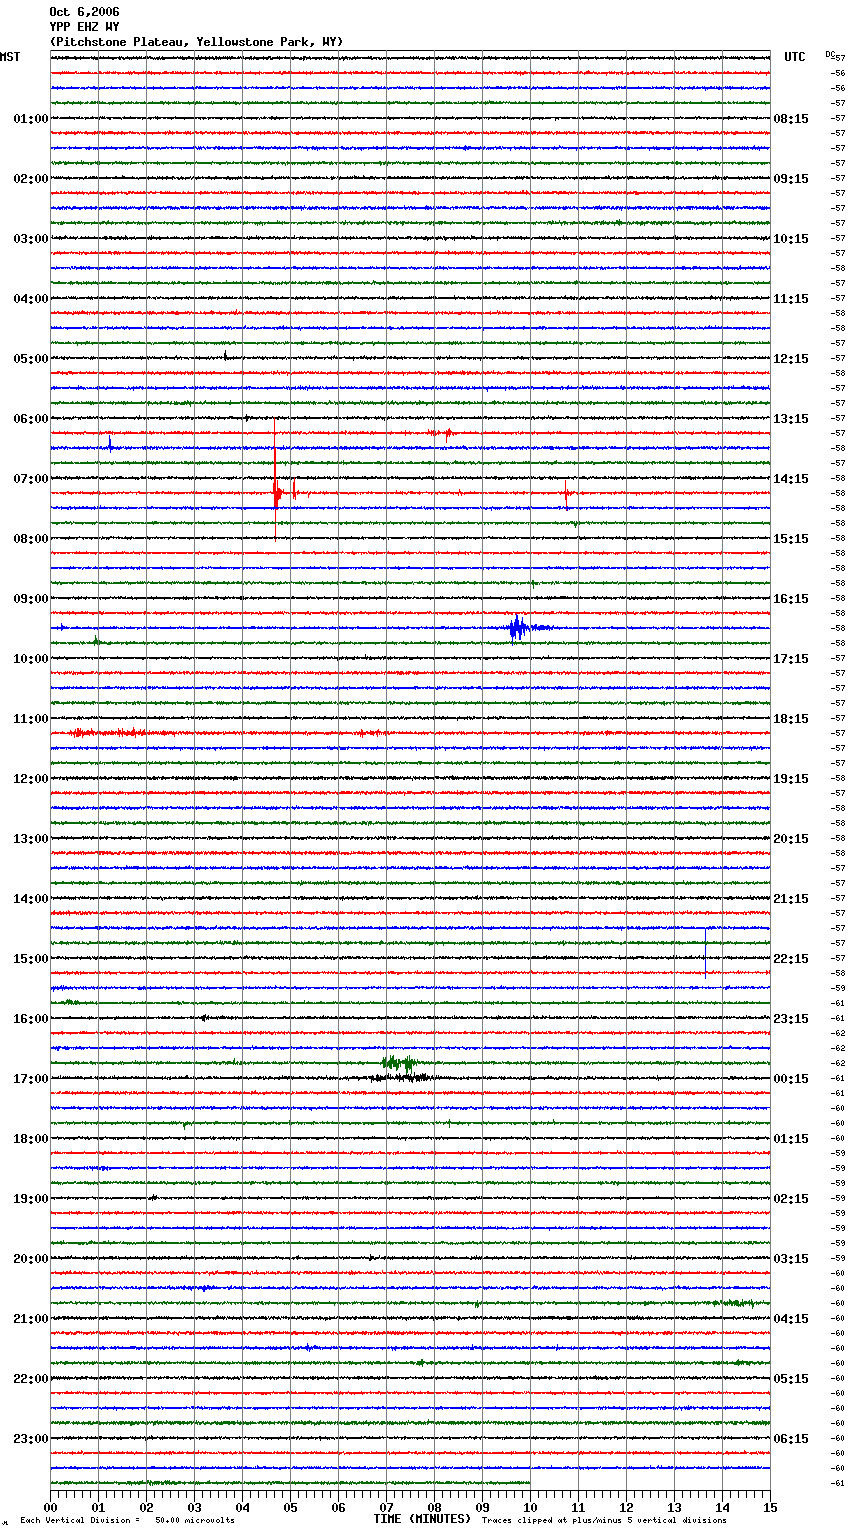This screenshot has height=1534, width=850.
Task: Click the 15 minute axis tick label
Action: pyautogui.click(x=770, y=1507)
